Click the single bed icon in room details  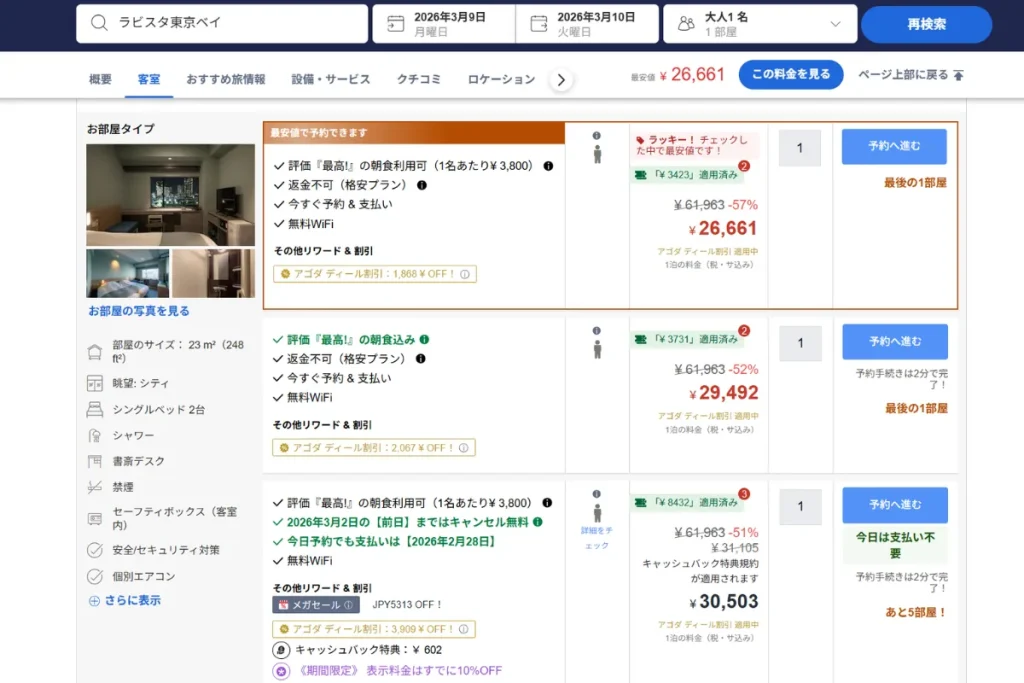tap(93, 408)
